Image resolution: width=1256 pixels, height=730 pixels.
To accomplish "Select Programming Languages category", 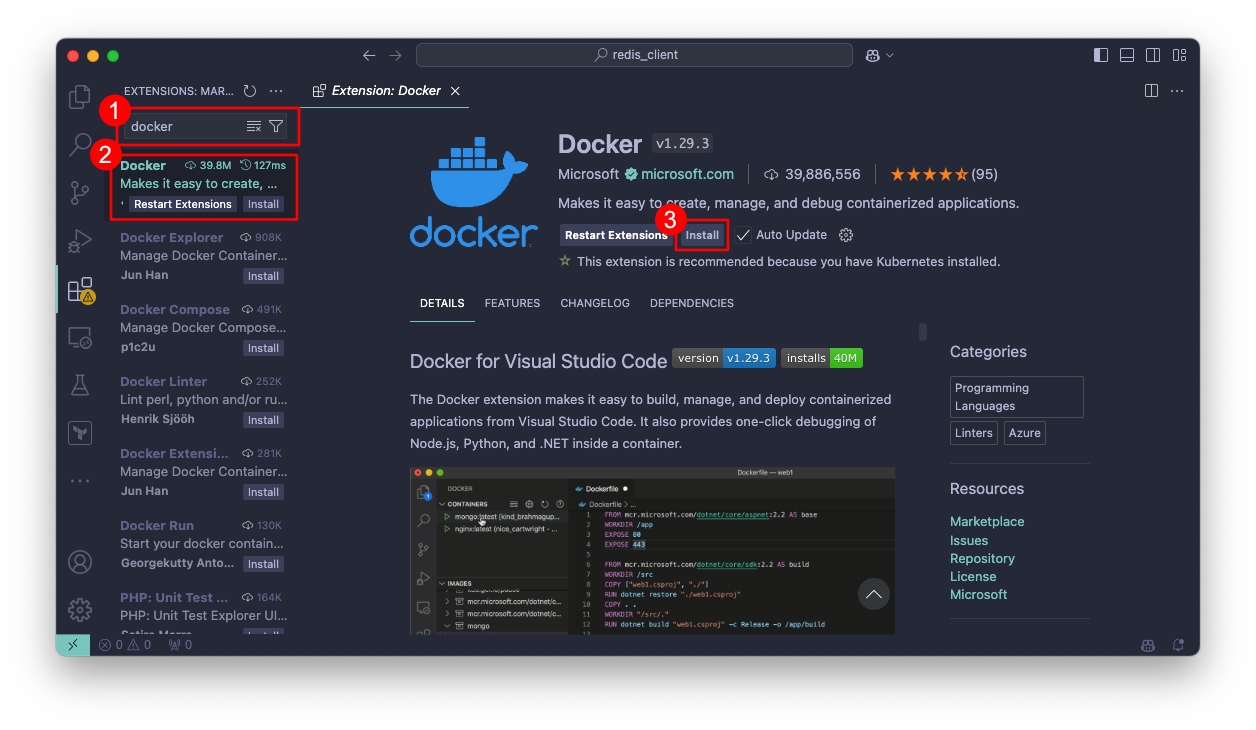I will (1017, 397).
